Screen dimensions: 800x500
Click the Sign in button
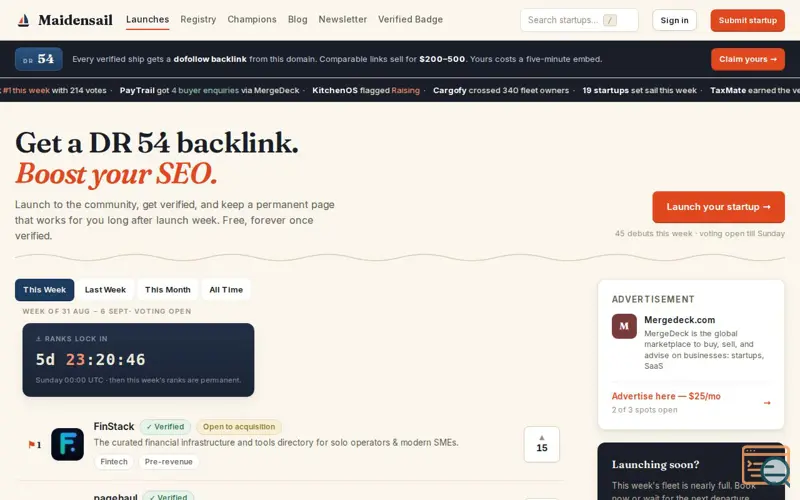[674, 20]
